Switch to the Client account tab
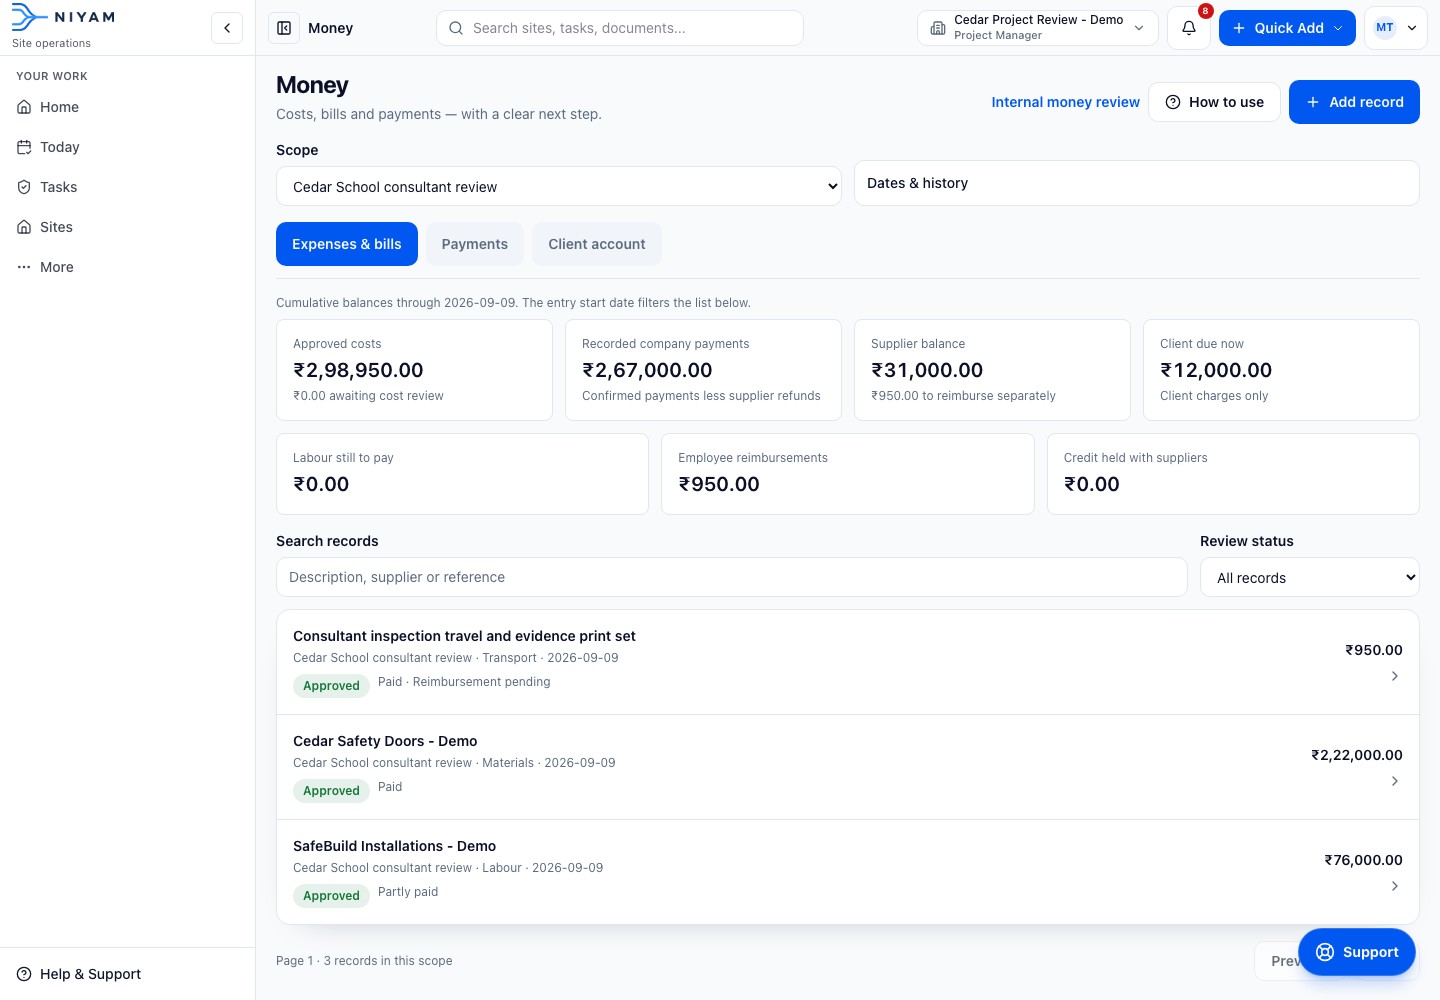This screenshot has width=1440, height=1000. click(597, 244)
